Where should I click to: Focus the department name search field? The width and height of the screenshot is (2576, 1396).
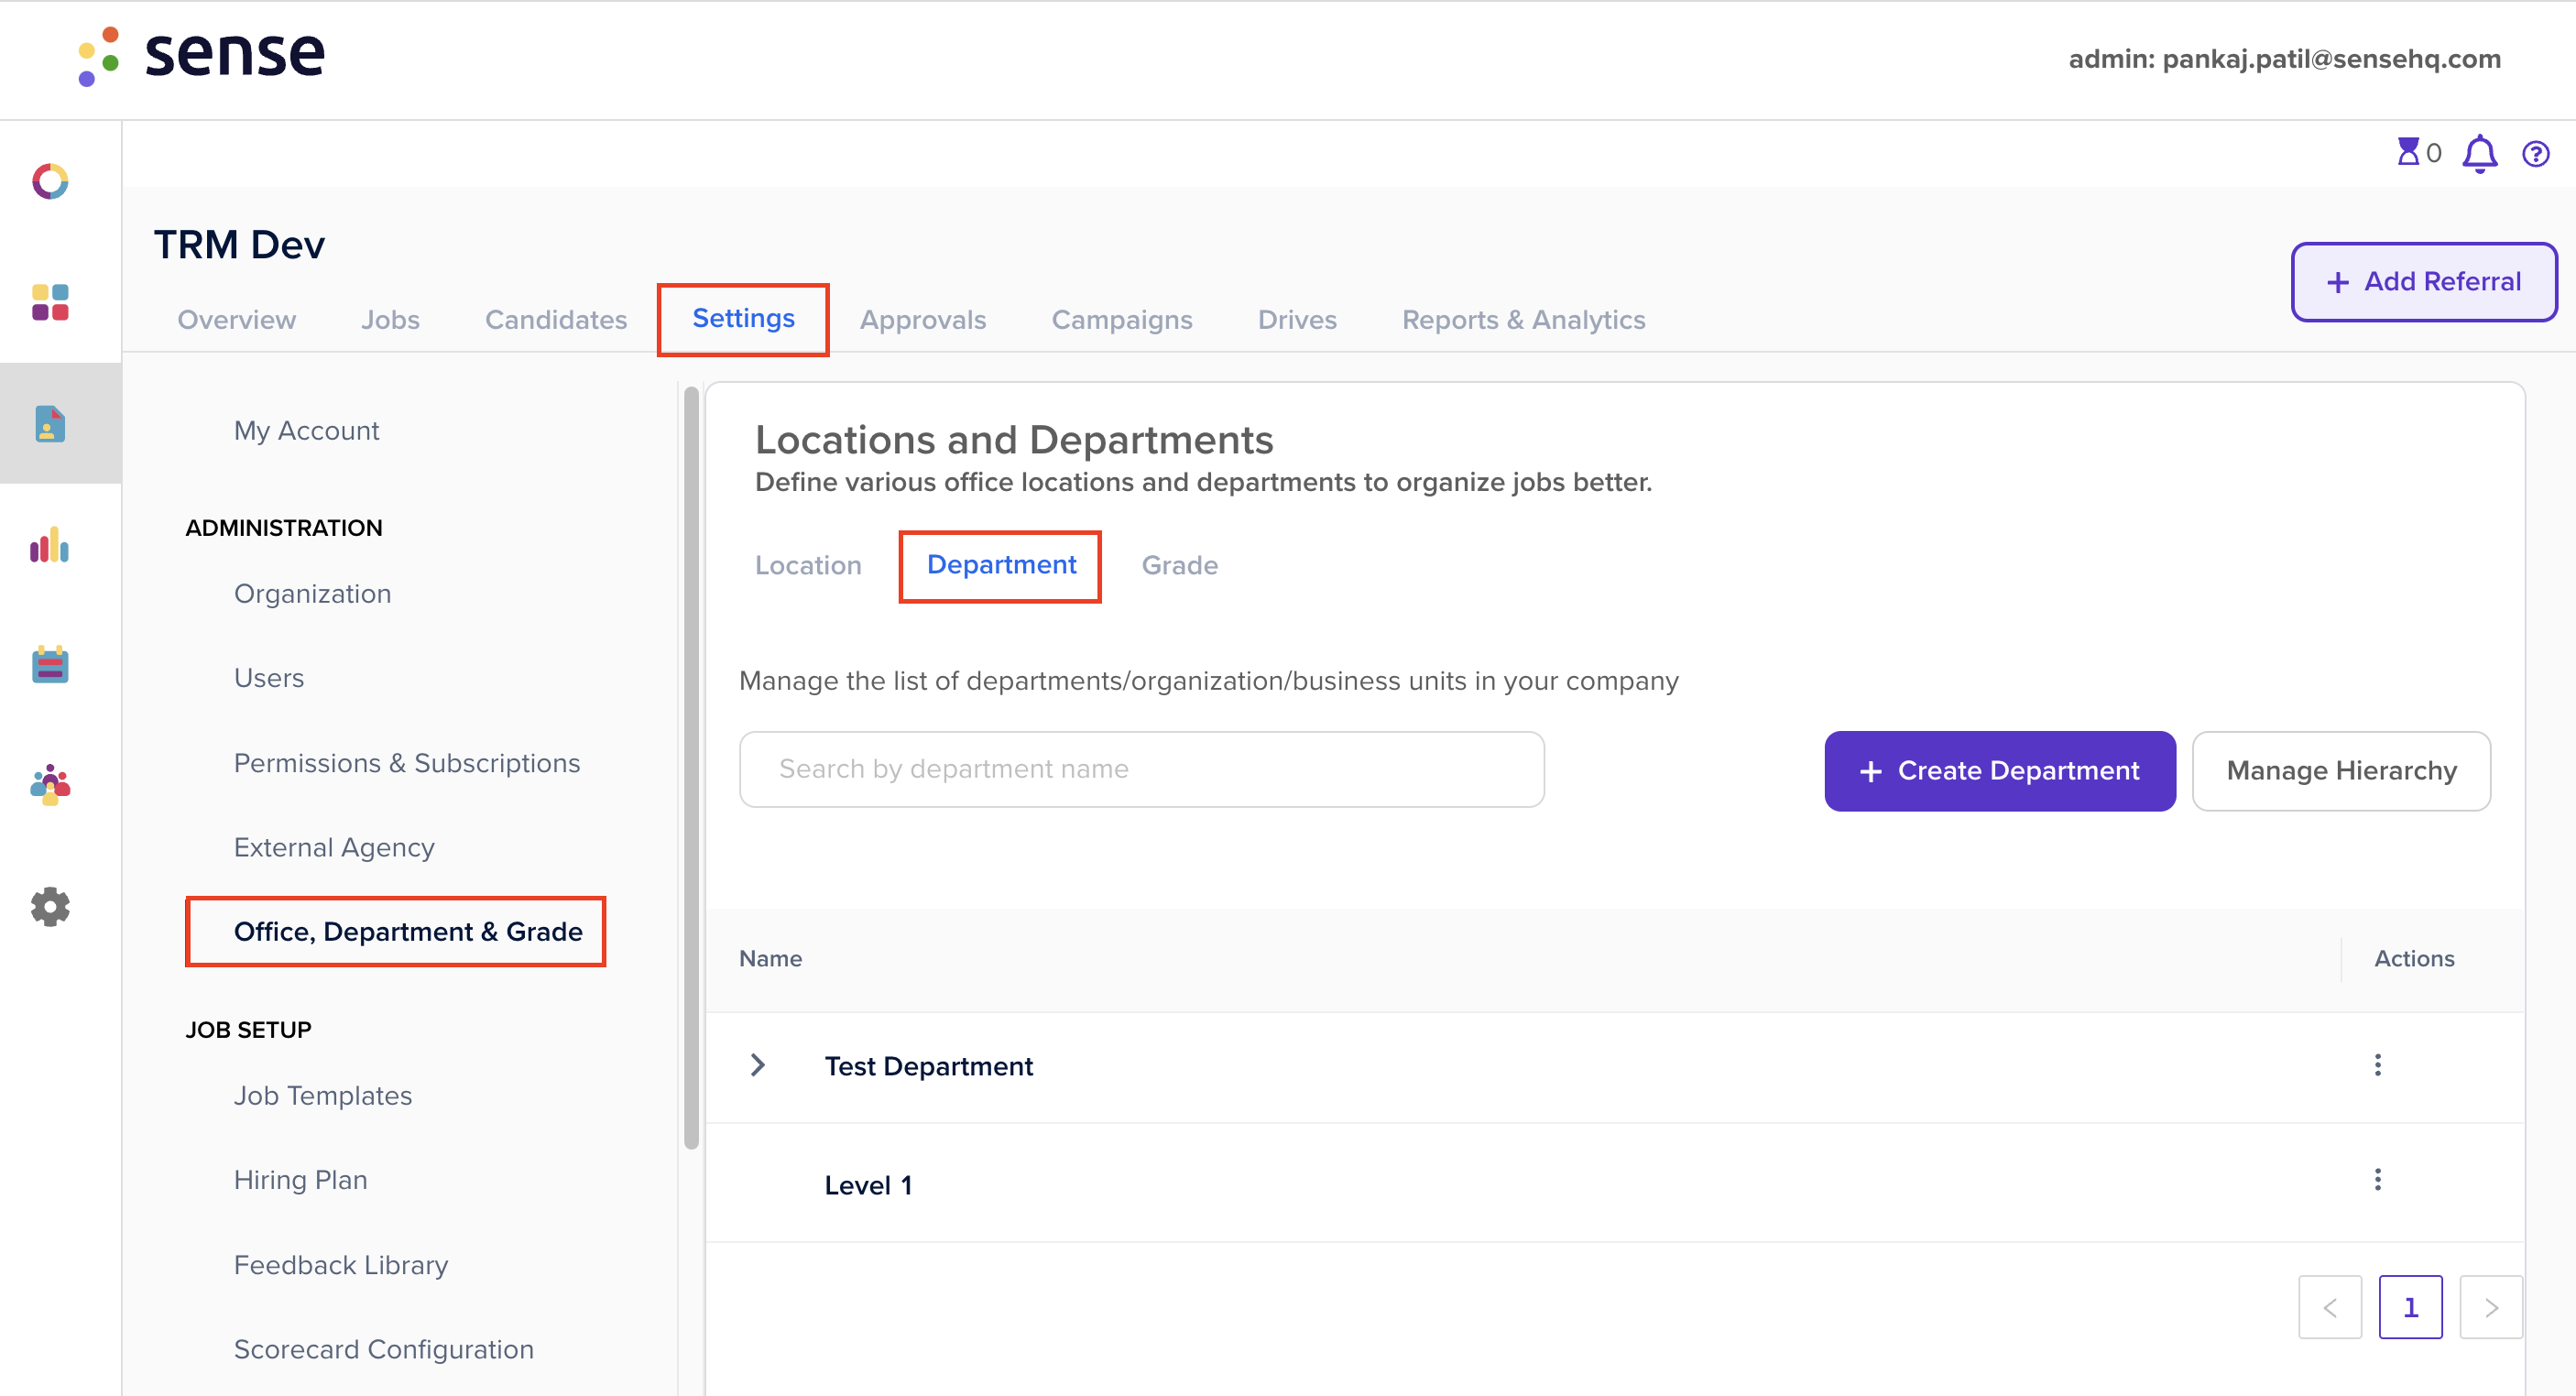click(x=1142, y=769)
